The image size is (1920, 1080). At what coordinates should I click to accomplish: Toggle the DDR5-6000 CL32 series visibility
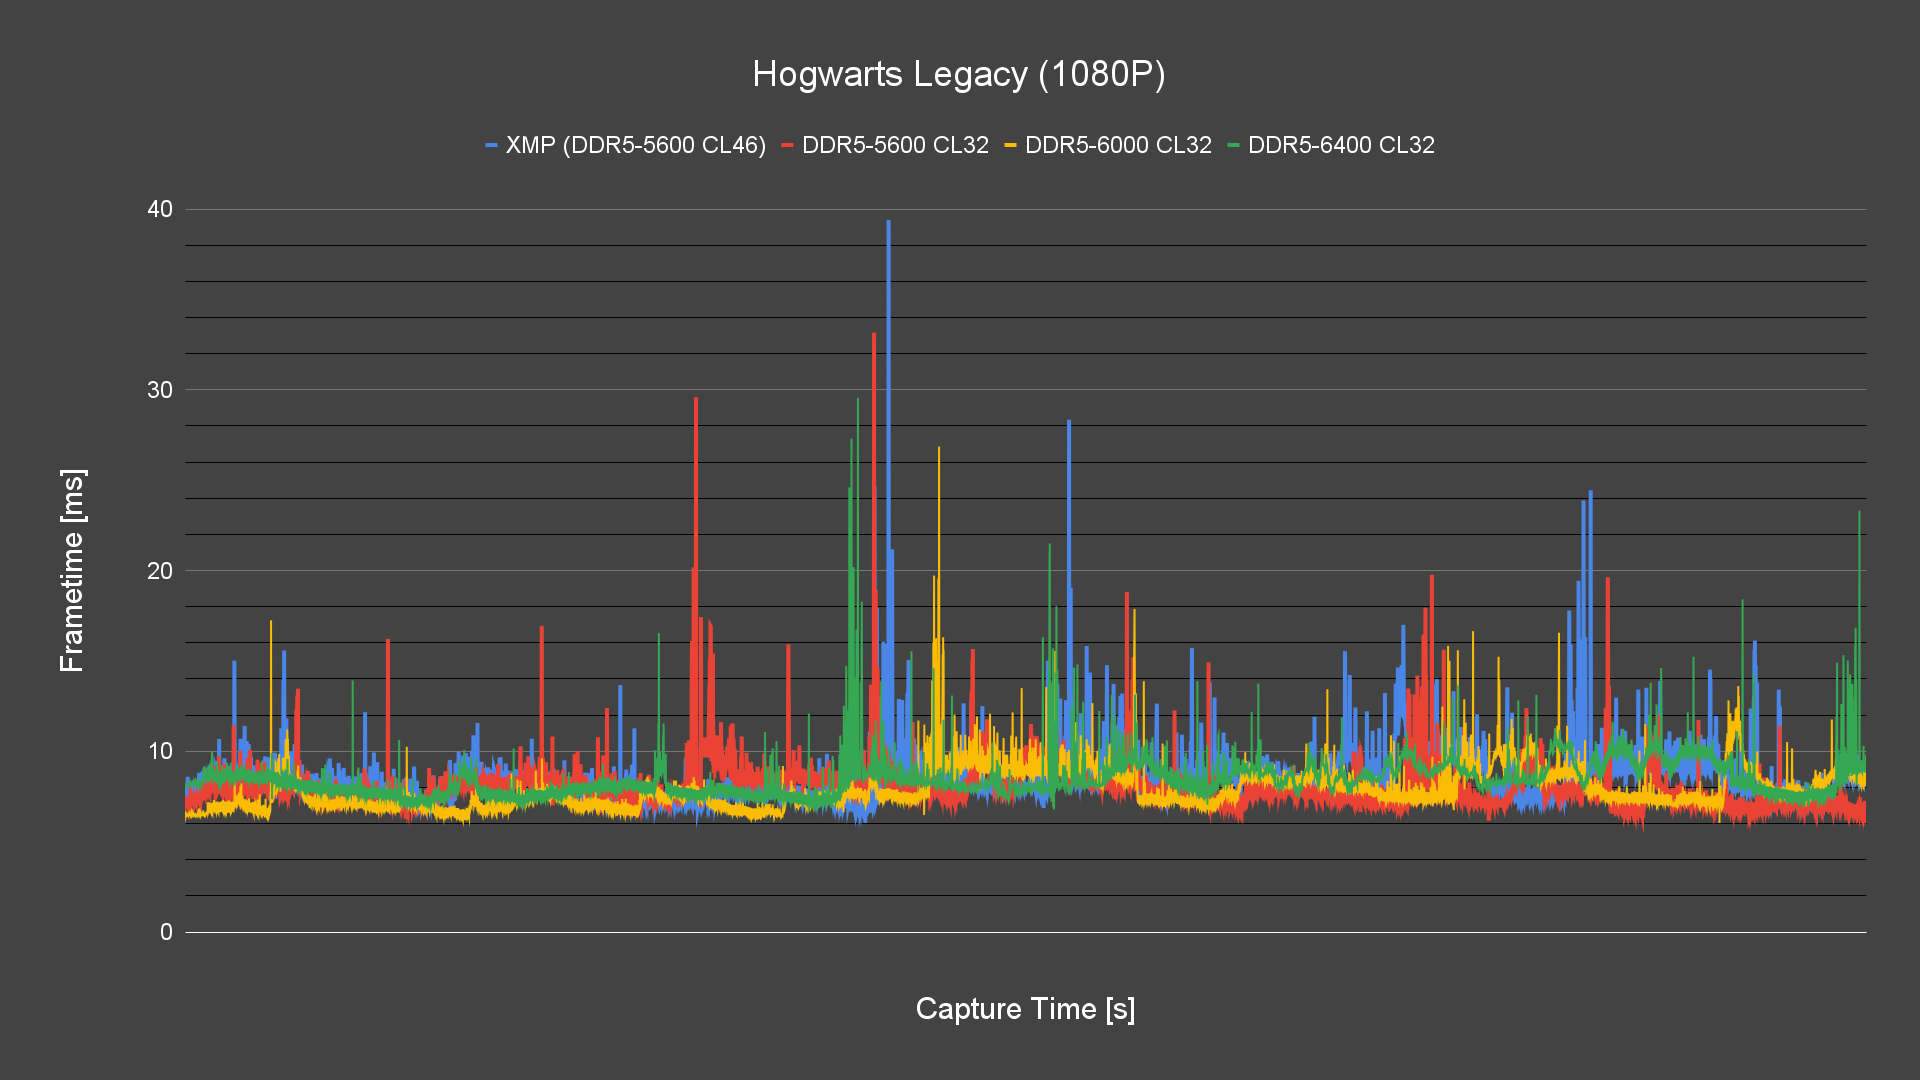(1117, 145)
